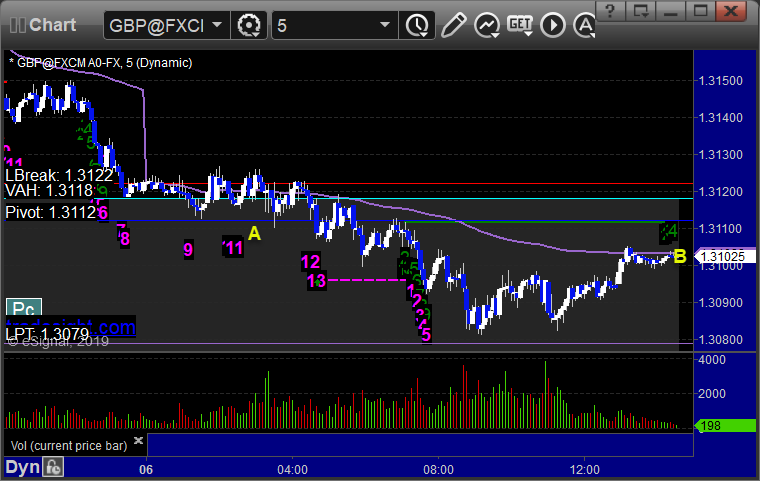The image size is (760, 481).
Task: Select the pencil drawing tools icon
Action: coord(454,25)
